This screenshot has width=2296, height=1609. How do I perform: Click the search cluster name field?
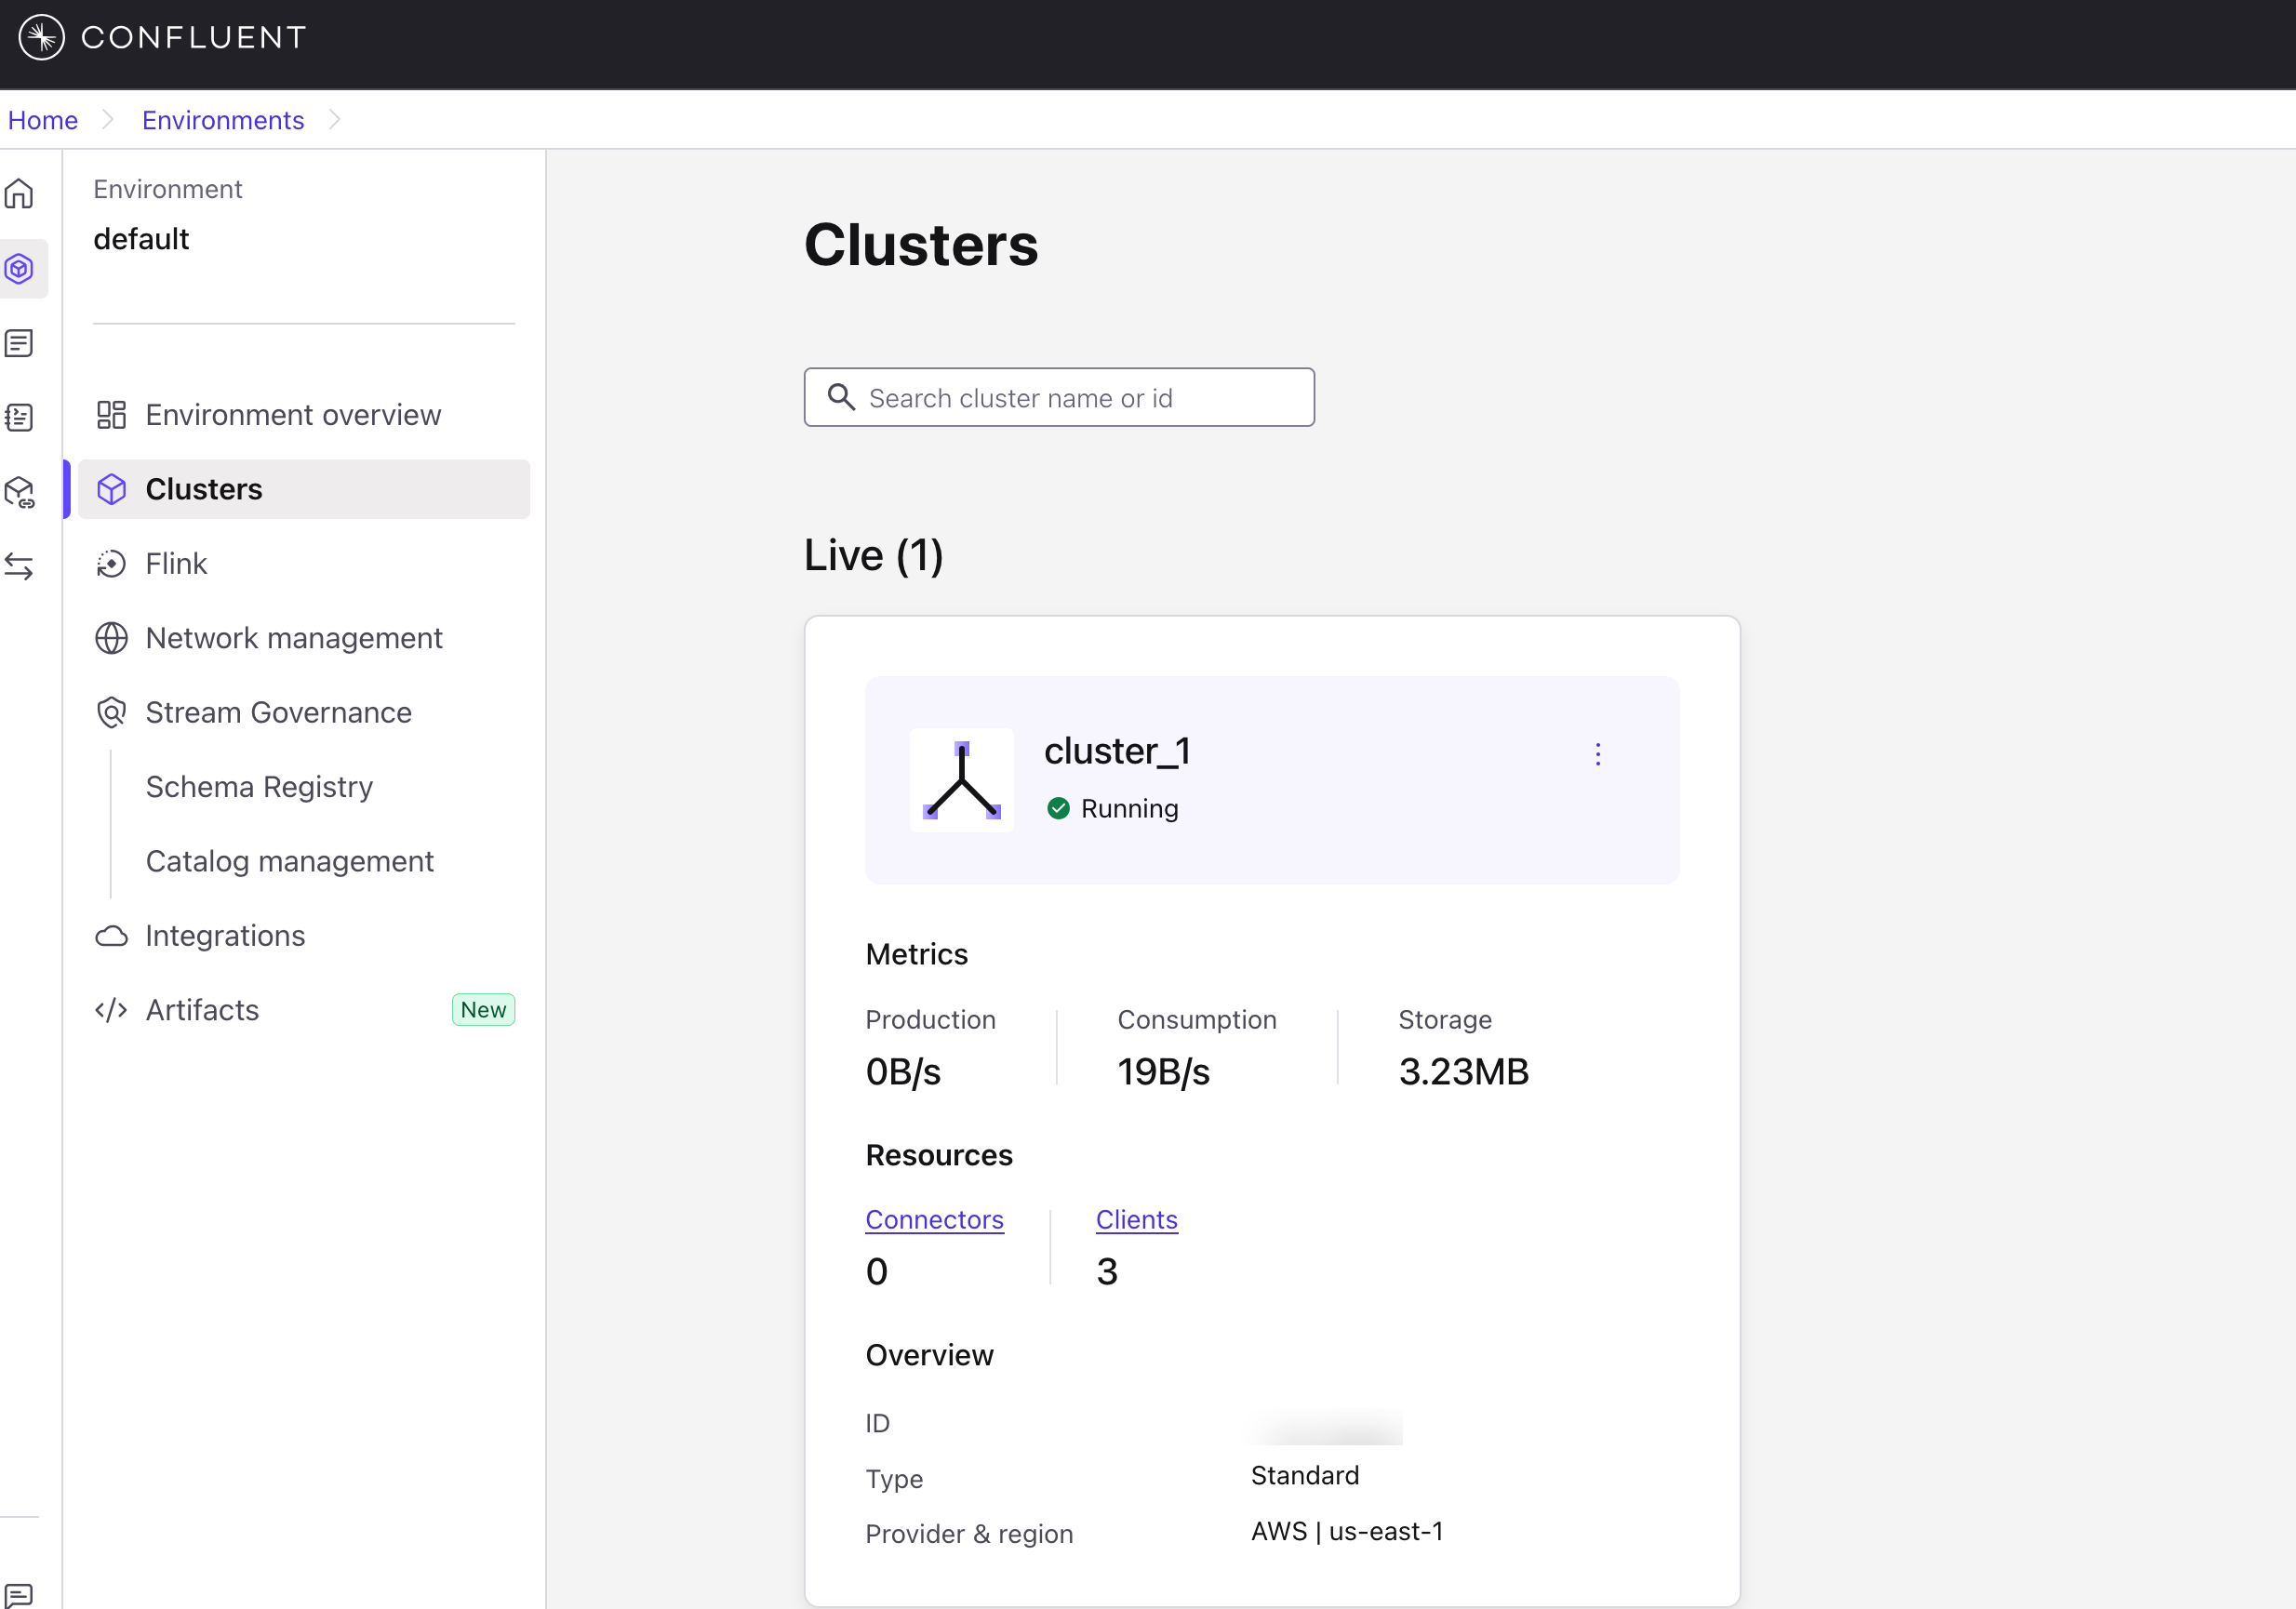1058,397
